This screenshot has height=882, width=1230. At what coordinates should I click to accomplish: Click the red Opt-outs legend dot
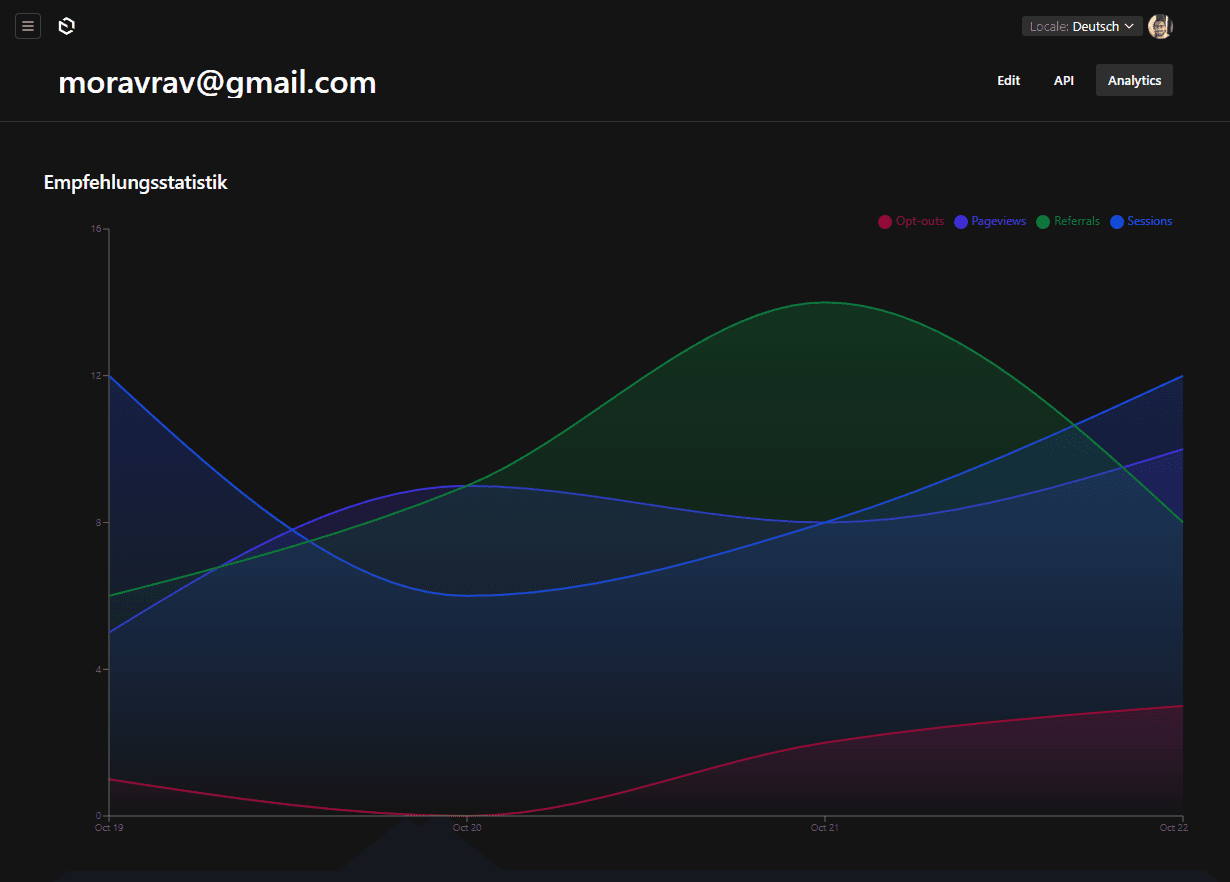(x=885, y=222)
